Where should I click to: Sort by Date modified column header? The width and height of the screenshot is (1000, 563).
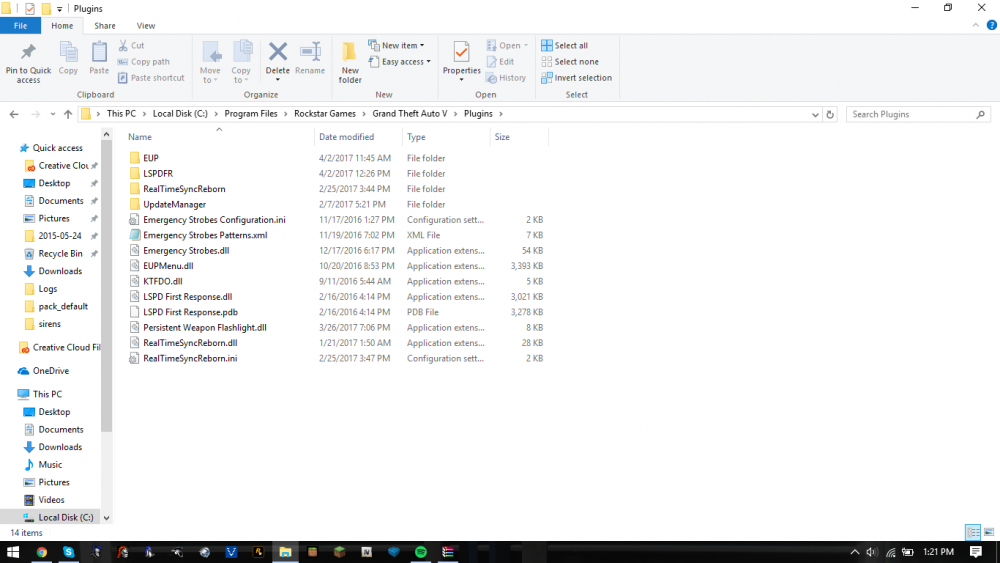point(346,137)
